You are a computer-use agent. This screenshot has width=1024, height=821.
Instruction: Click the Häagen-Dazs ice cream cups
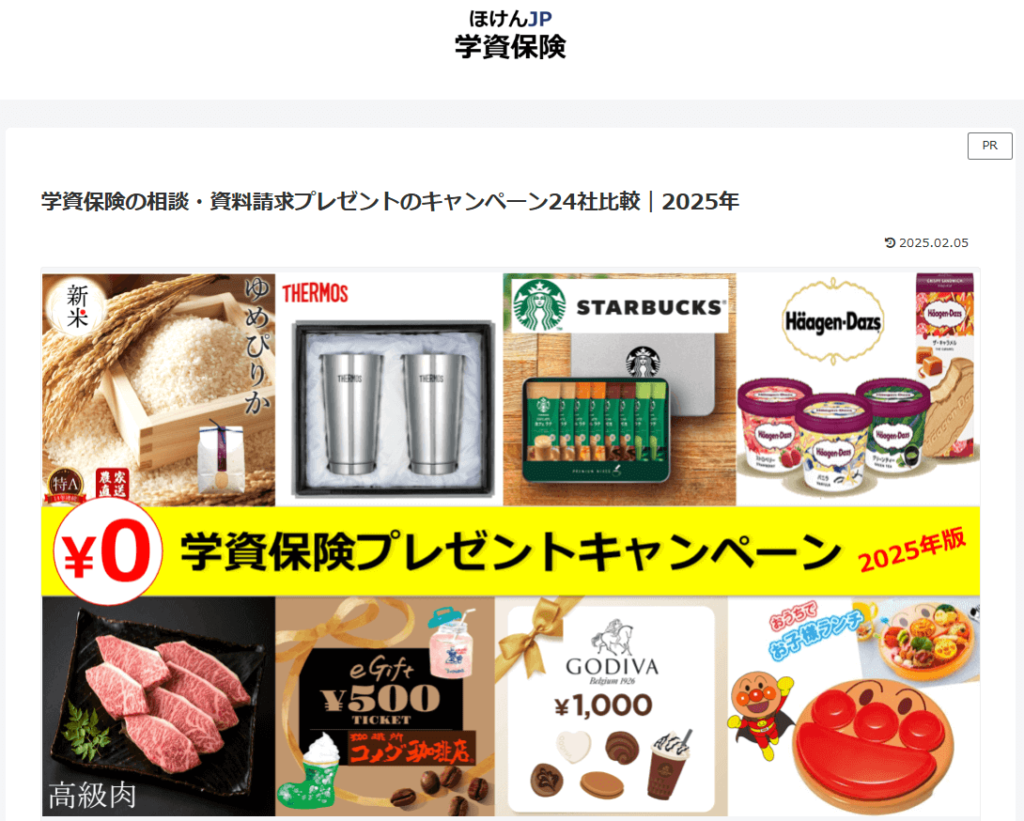point(833,432)
